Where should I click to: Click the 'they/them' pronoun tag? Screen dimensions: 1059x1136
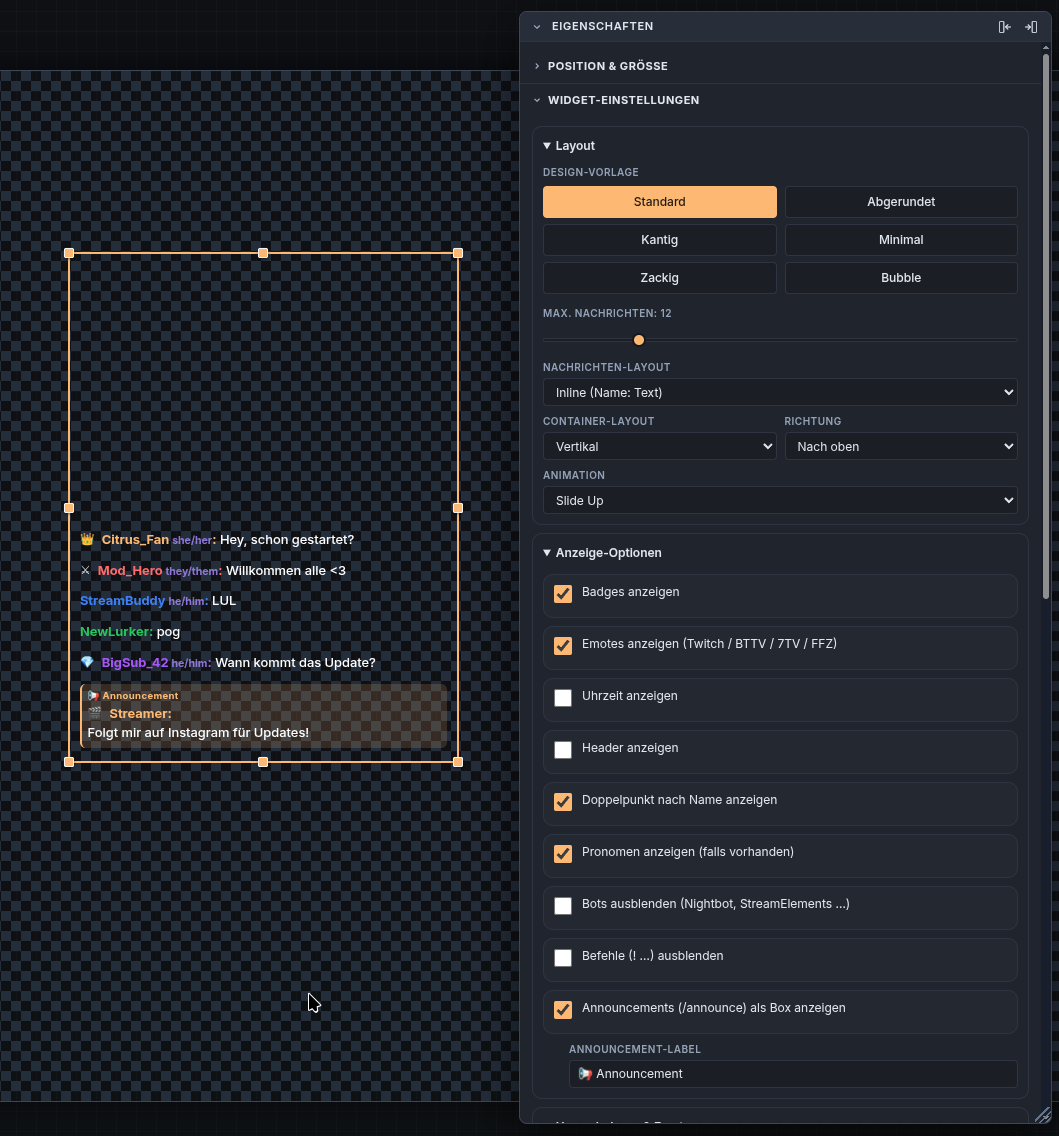[192, 572]
